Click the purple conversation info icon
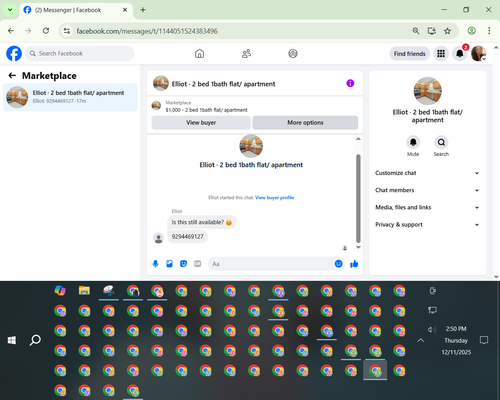The image size is (500, 400). (x=350, y=83)
